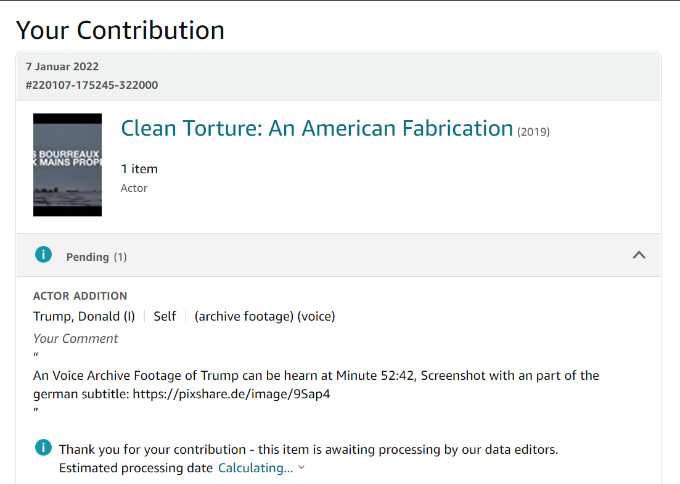Click the info icon beside thank-you message
The image size is (680, 484).
coord(43,447)
